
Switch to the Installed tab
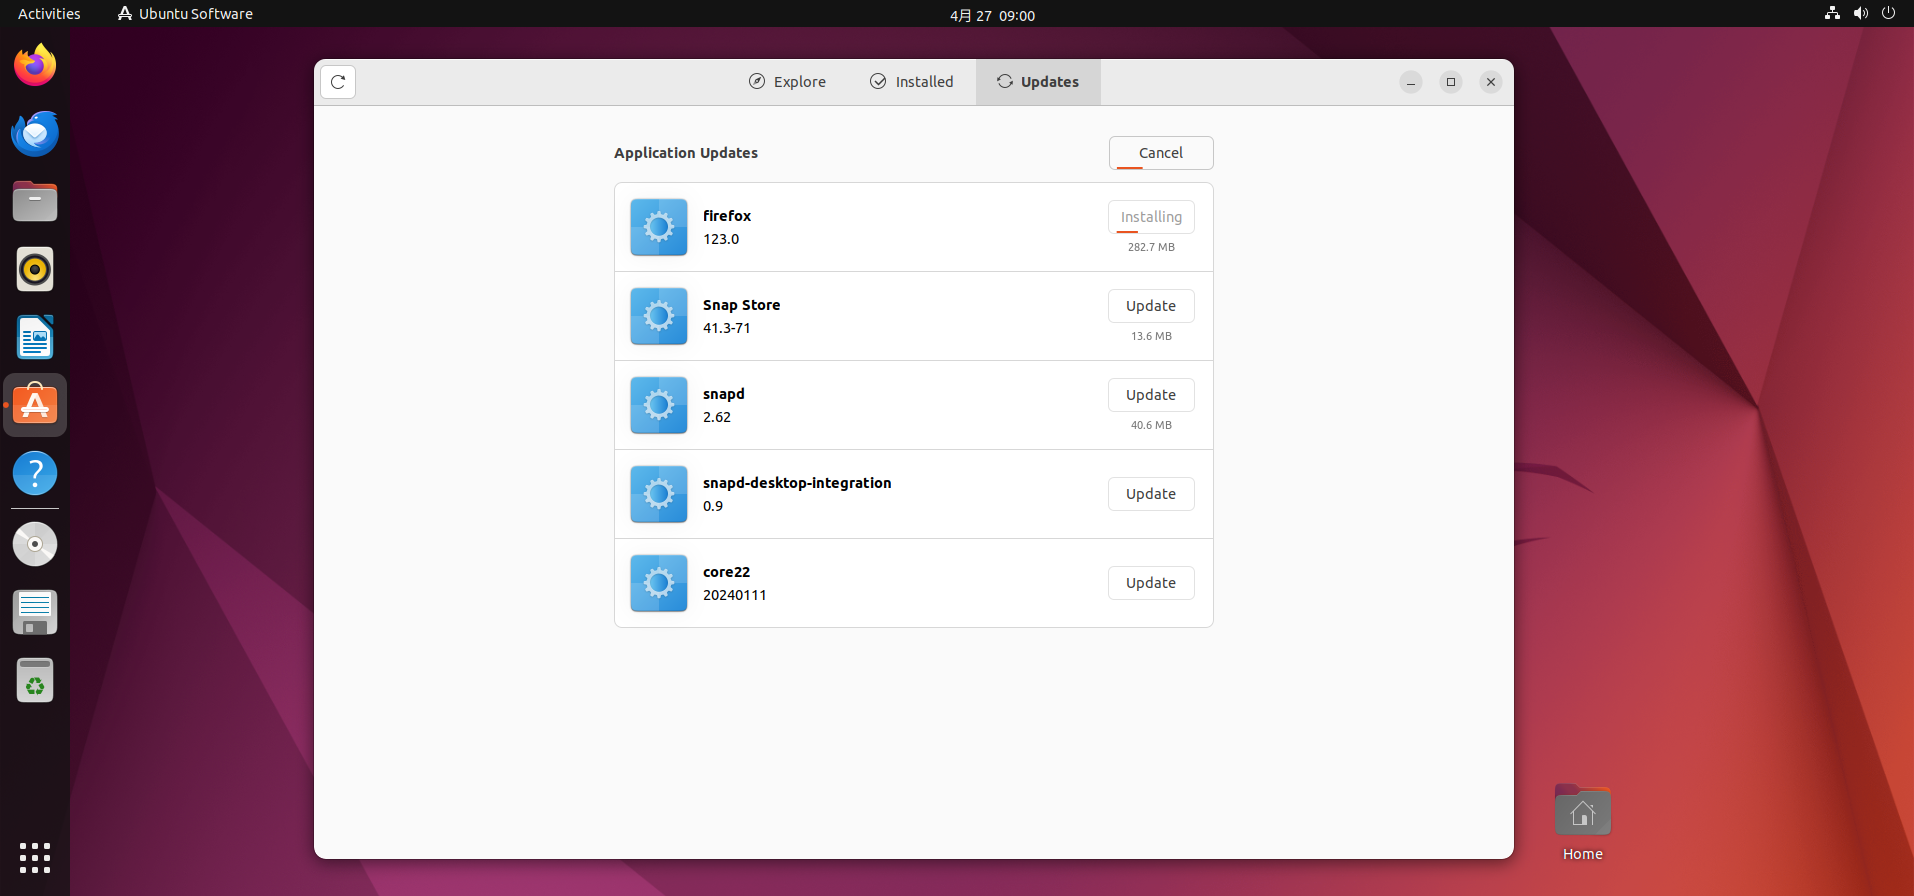(x=911, y=82)
